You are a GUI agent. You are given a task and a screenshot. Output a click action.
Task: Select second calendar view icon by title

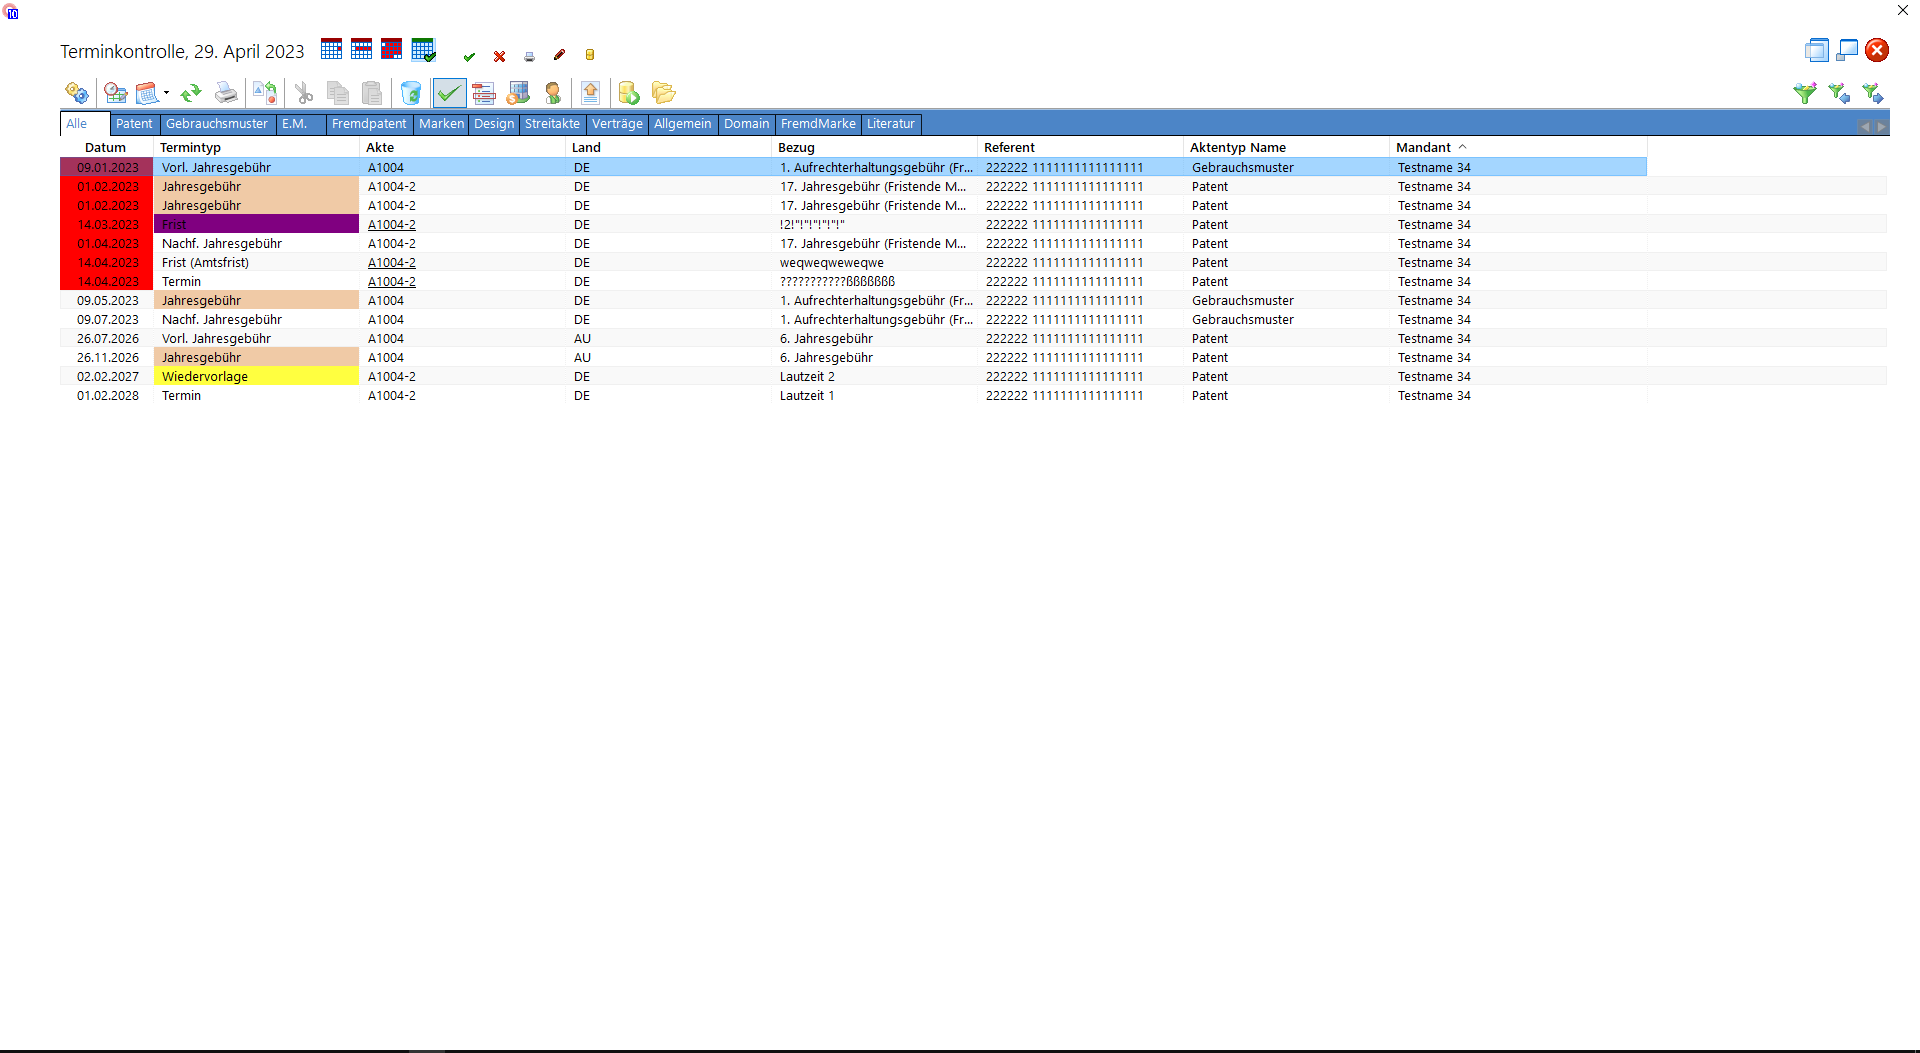click(362, 49)
